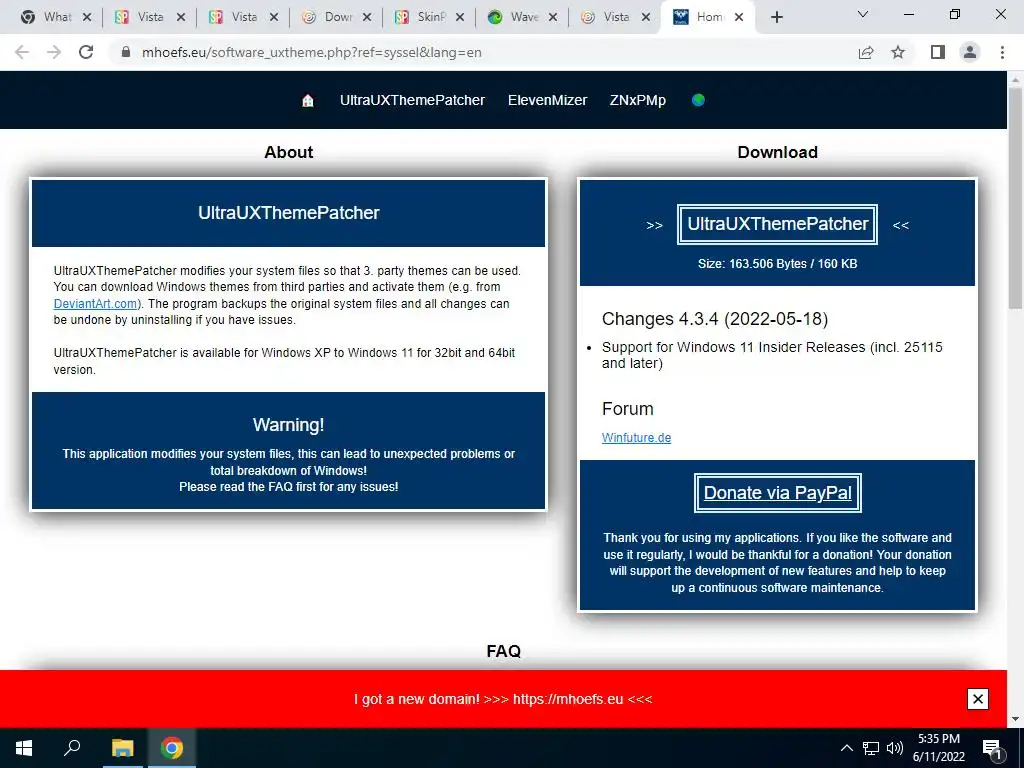Click the 'Warning!' heading
1024x768 pixels.
288,425
